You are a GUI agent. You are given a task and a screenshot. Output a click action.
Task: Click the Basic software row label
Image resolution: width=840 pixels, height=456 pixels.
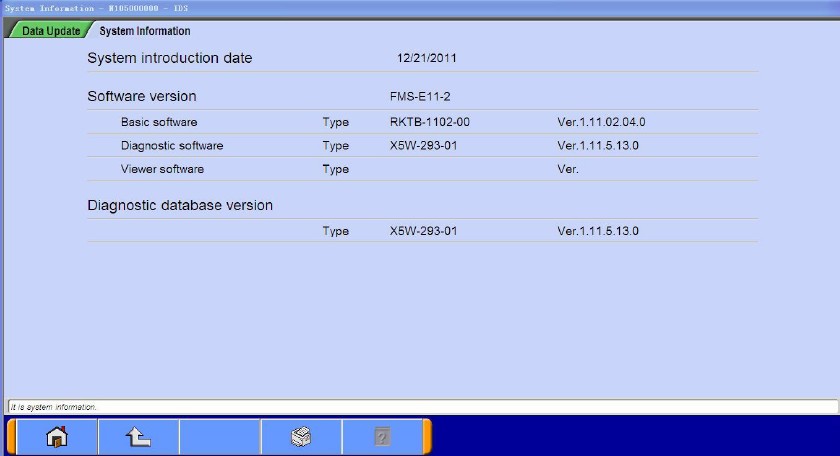tap(159, 122)
